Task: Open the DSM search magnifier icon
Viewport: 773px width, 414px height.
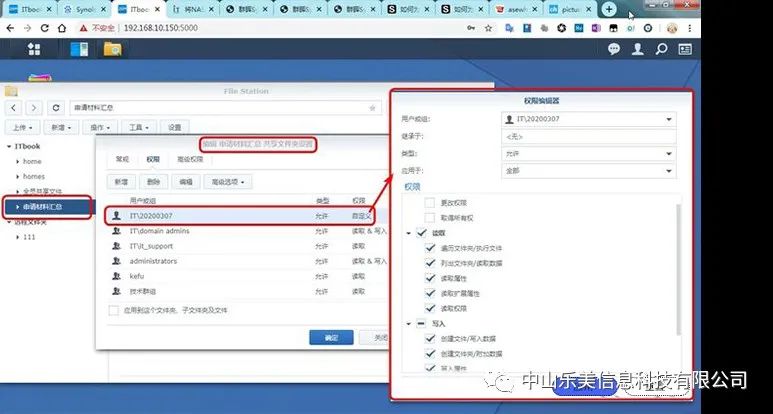Action: click(661, 49)
